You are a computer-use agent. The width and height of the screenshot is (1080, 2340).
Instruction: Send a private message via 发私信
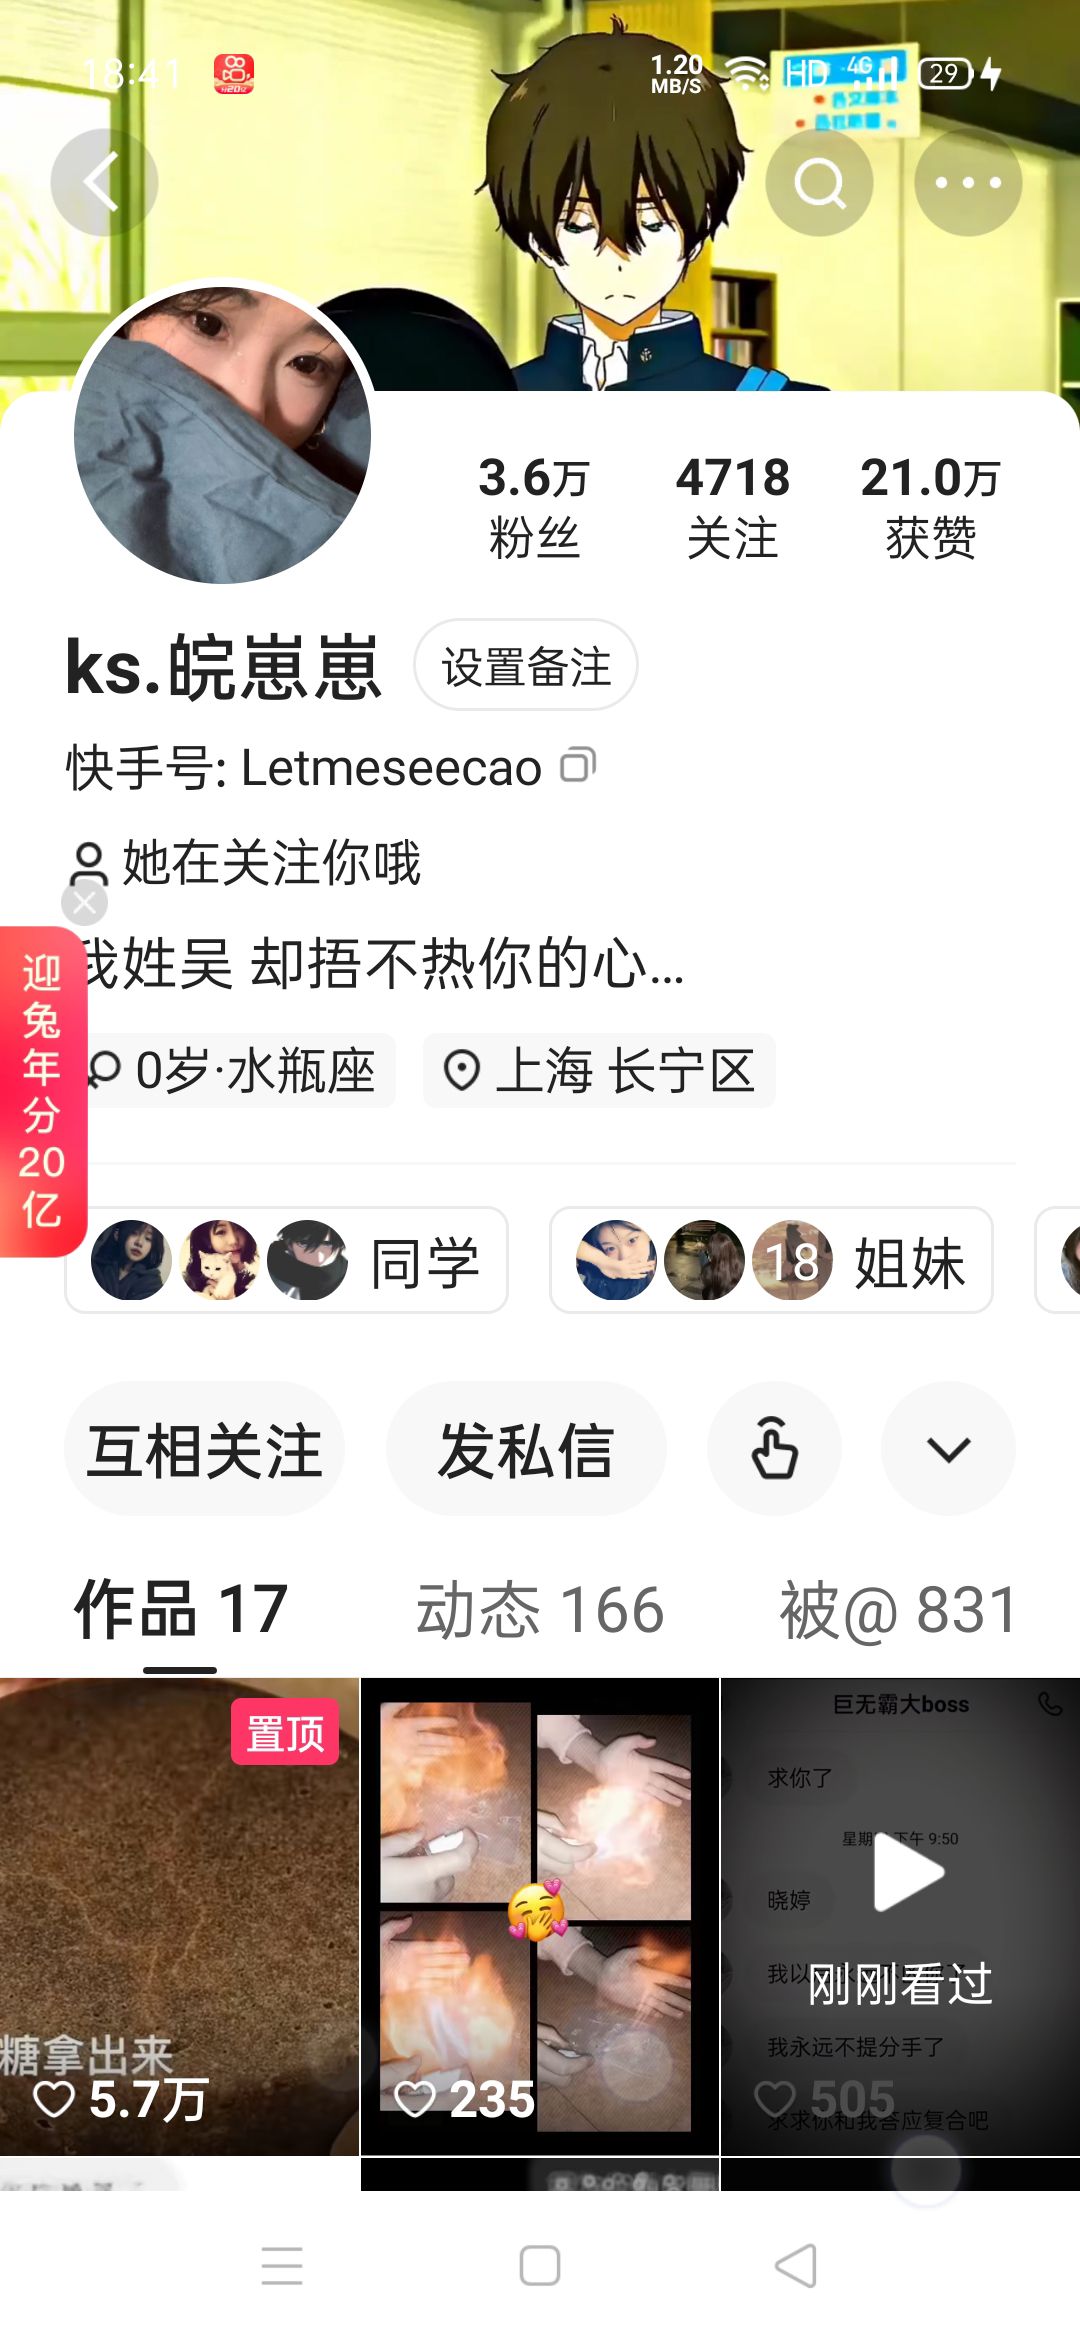click(526, 1448)
